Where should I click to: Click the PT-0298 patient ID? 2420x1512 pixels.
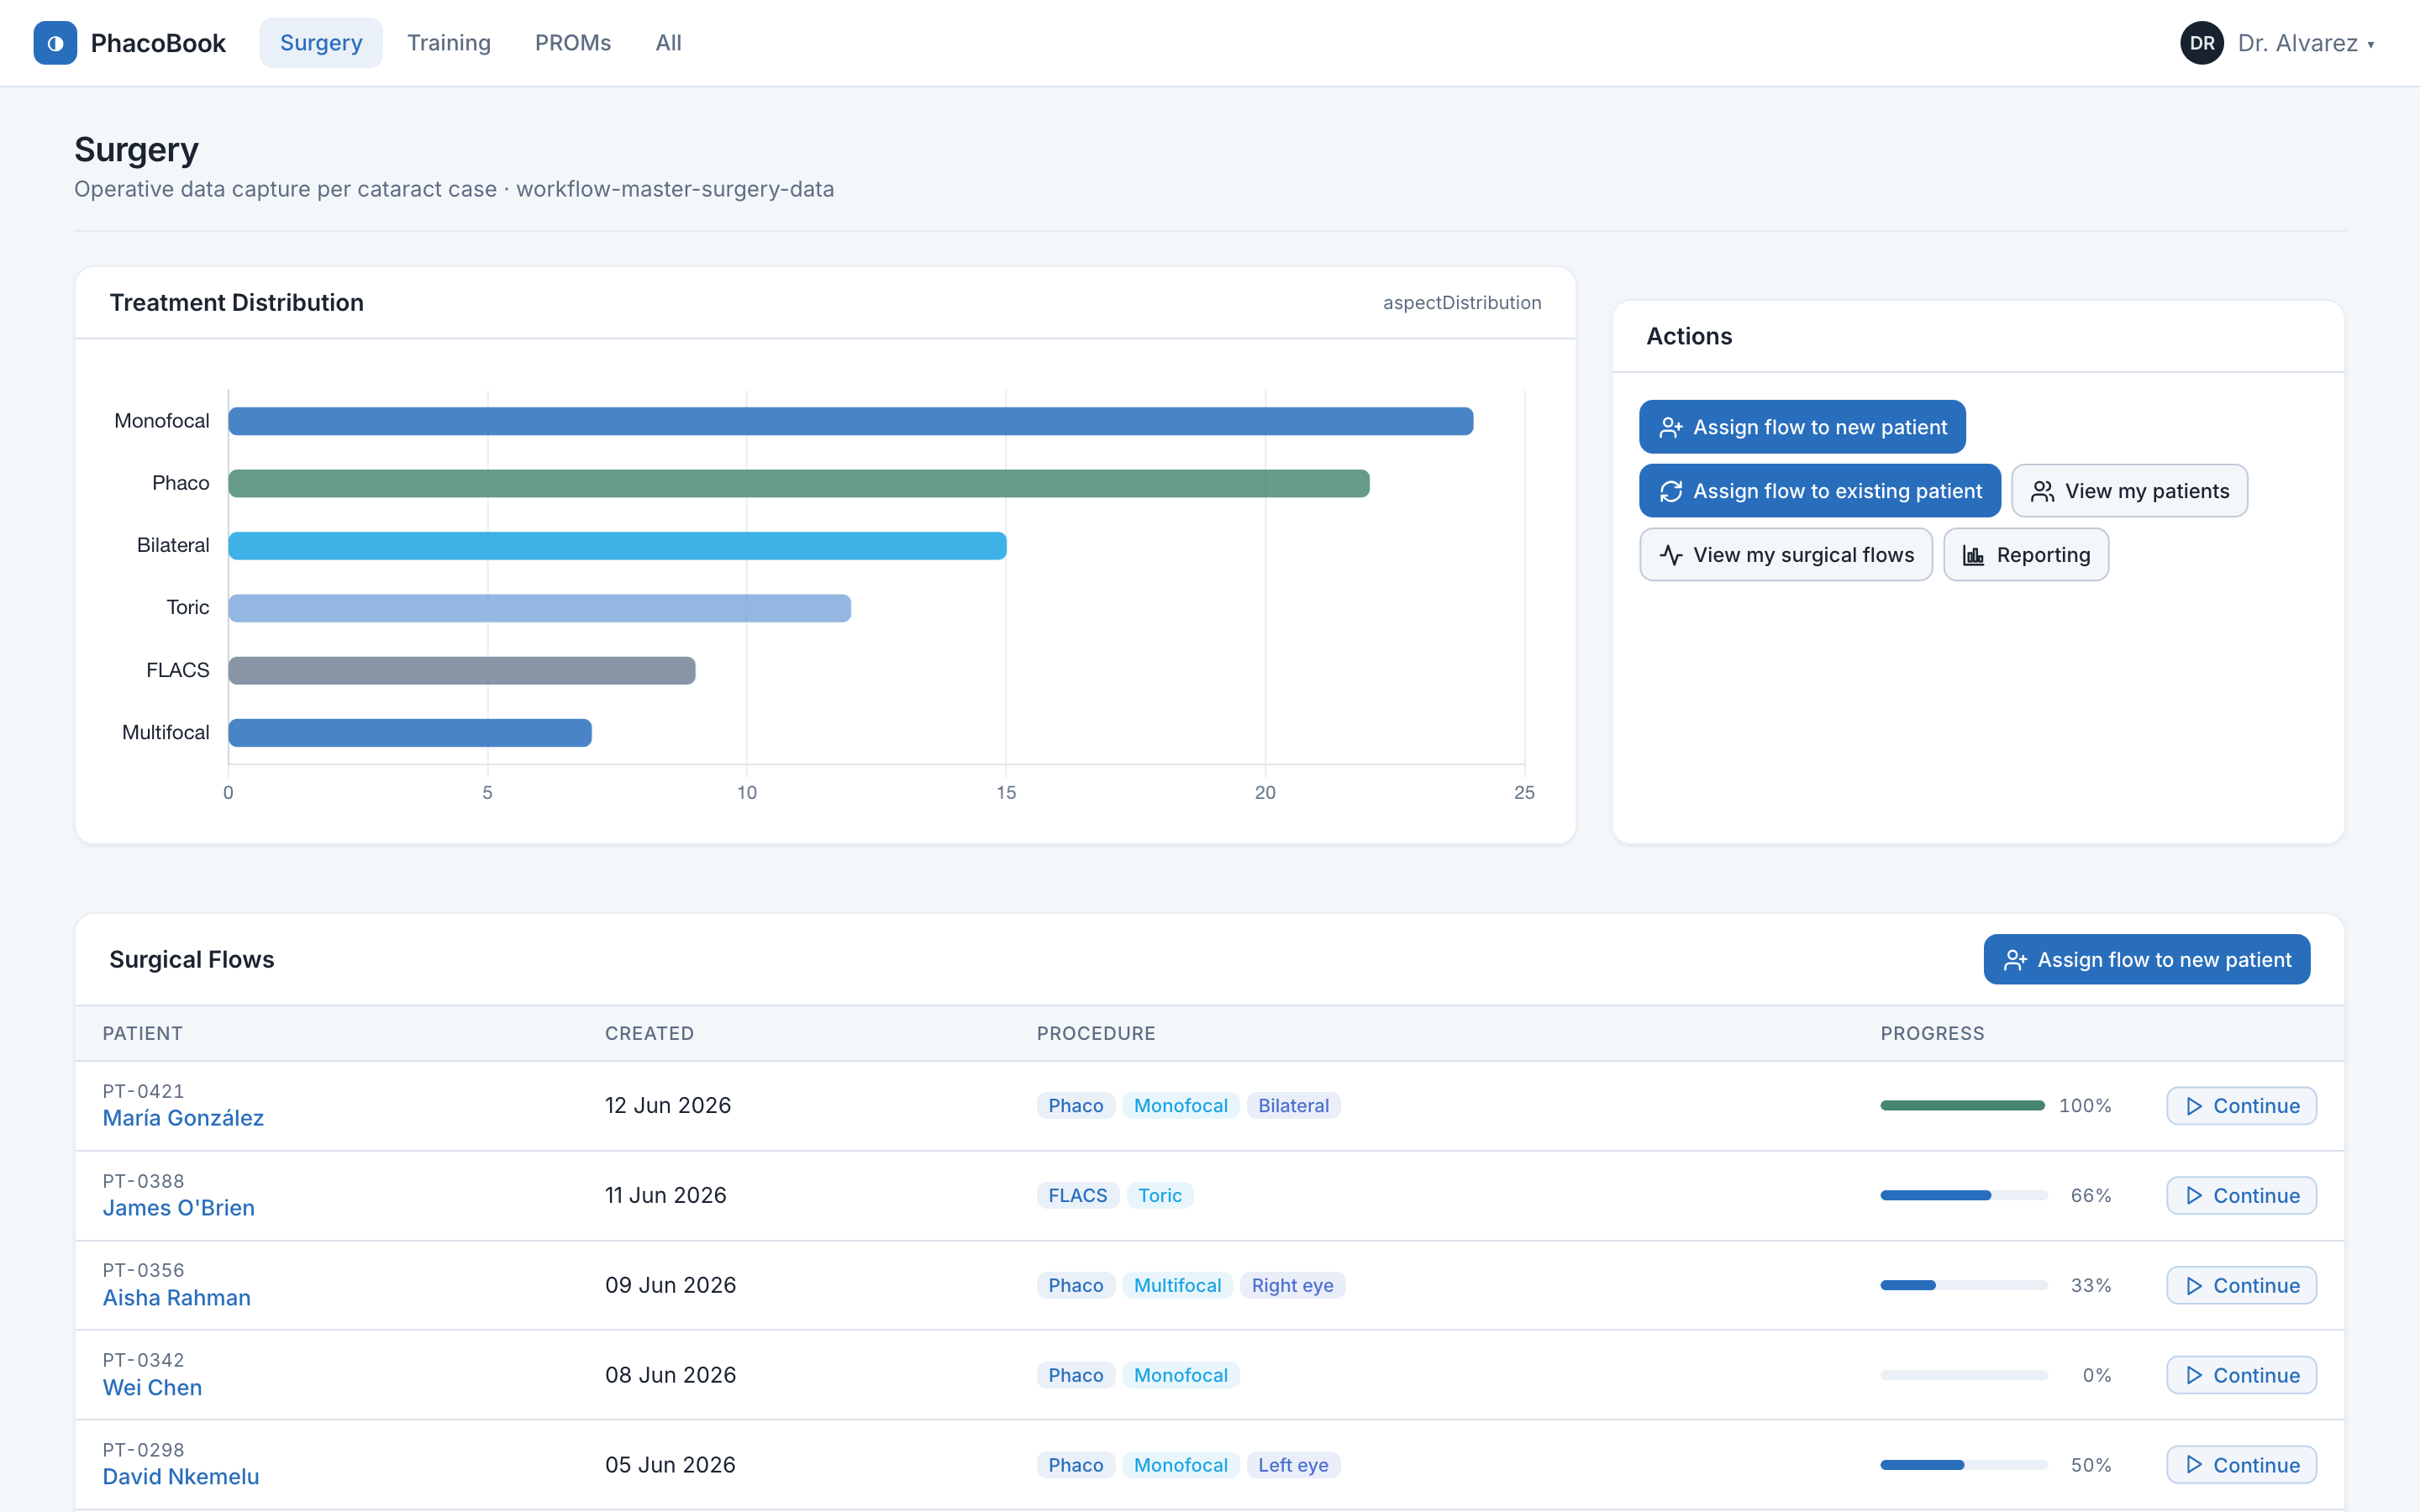pyautogui.click(x=143, y=1450)
